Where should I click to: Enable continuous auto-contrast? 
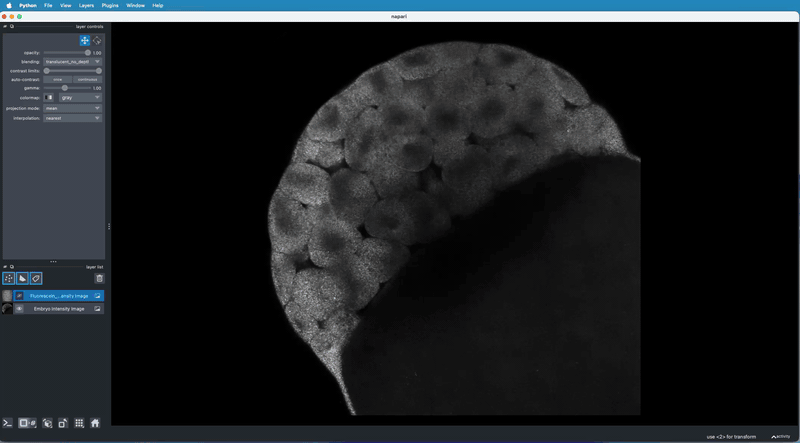(87, 79)
